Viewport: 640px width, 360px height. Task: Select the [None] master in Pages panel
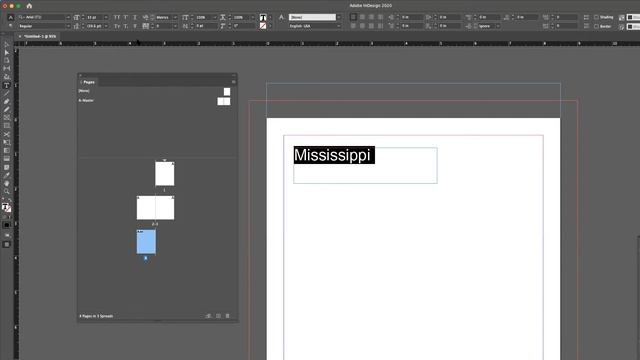pos(154,91)
